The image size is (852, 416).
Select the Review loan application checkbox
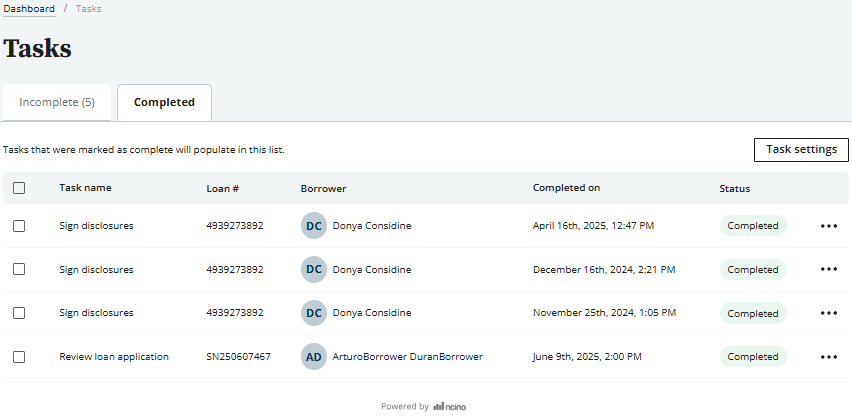click(x=19, y=357)
